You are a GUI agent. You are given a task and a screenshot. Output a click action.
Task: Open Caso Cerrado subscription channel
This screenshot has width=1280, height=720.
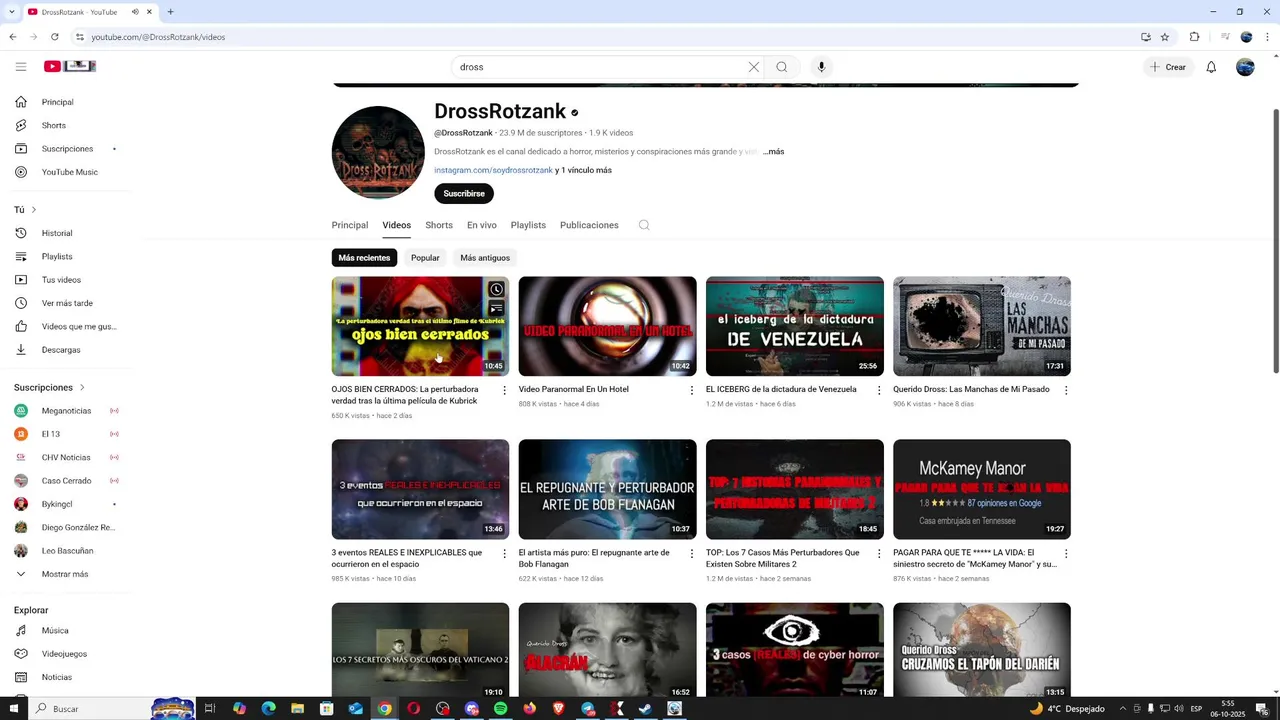(x=69, y=481)
